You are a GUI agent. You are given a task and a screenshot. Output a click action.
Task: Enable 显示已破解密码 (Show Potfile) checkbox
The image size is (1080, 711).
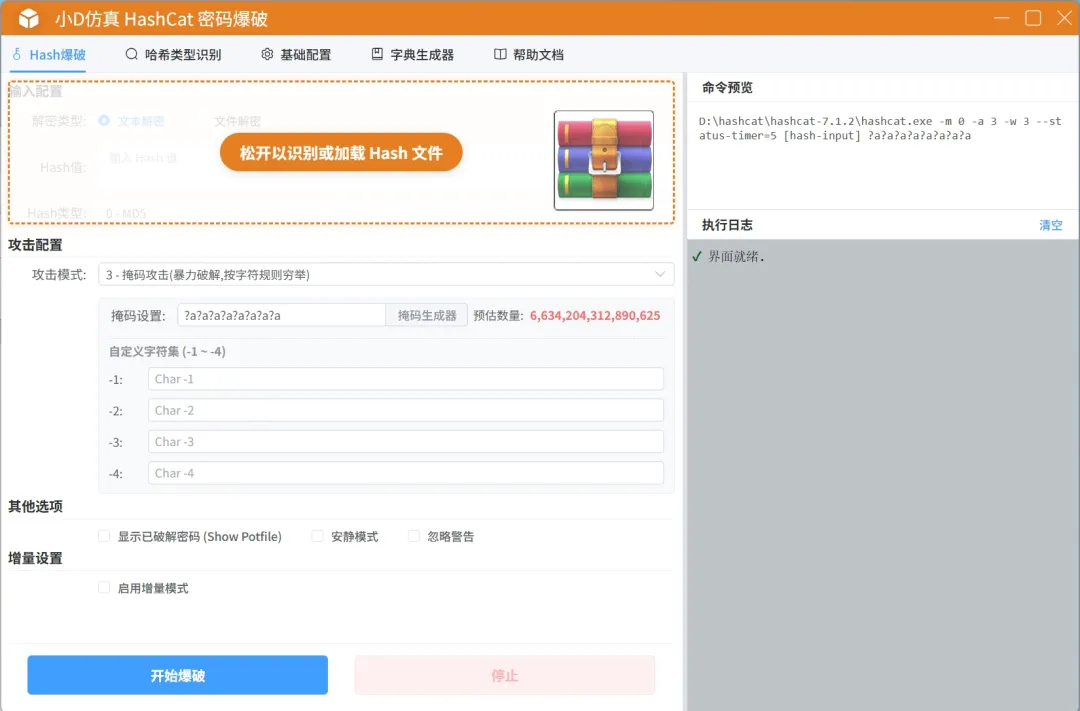(104, 536)
